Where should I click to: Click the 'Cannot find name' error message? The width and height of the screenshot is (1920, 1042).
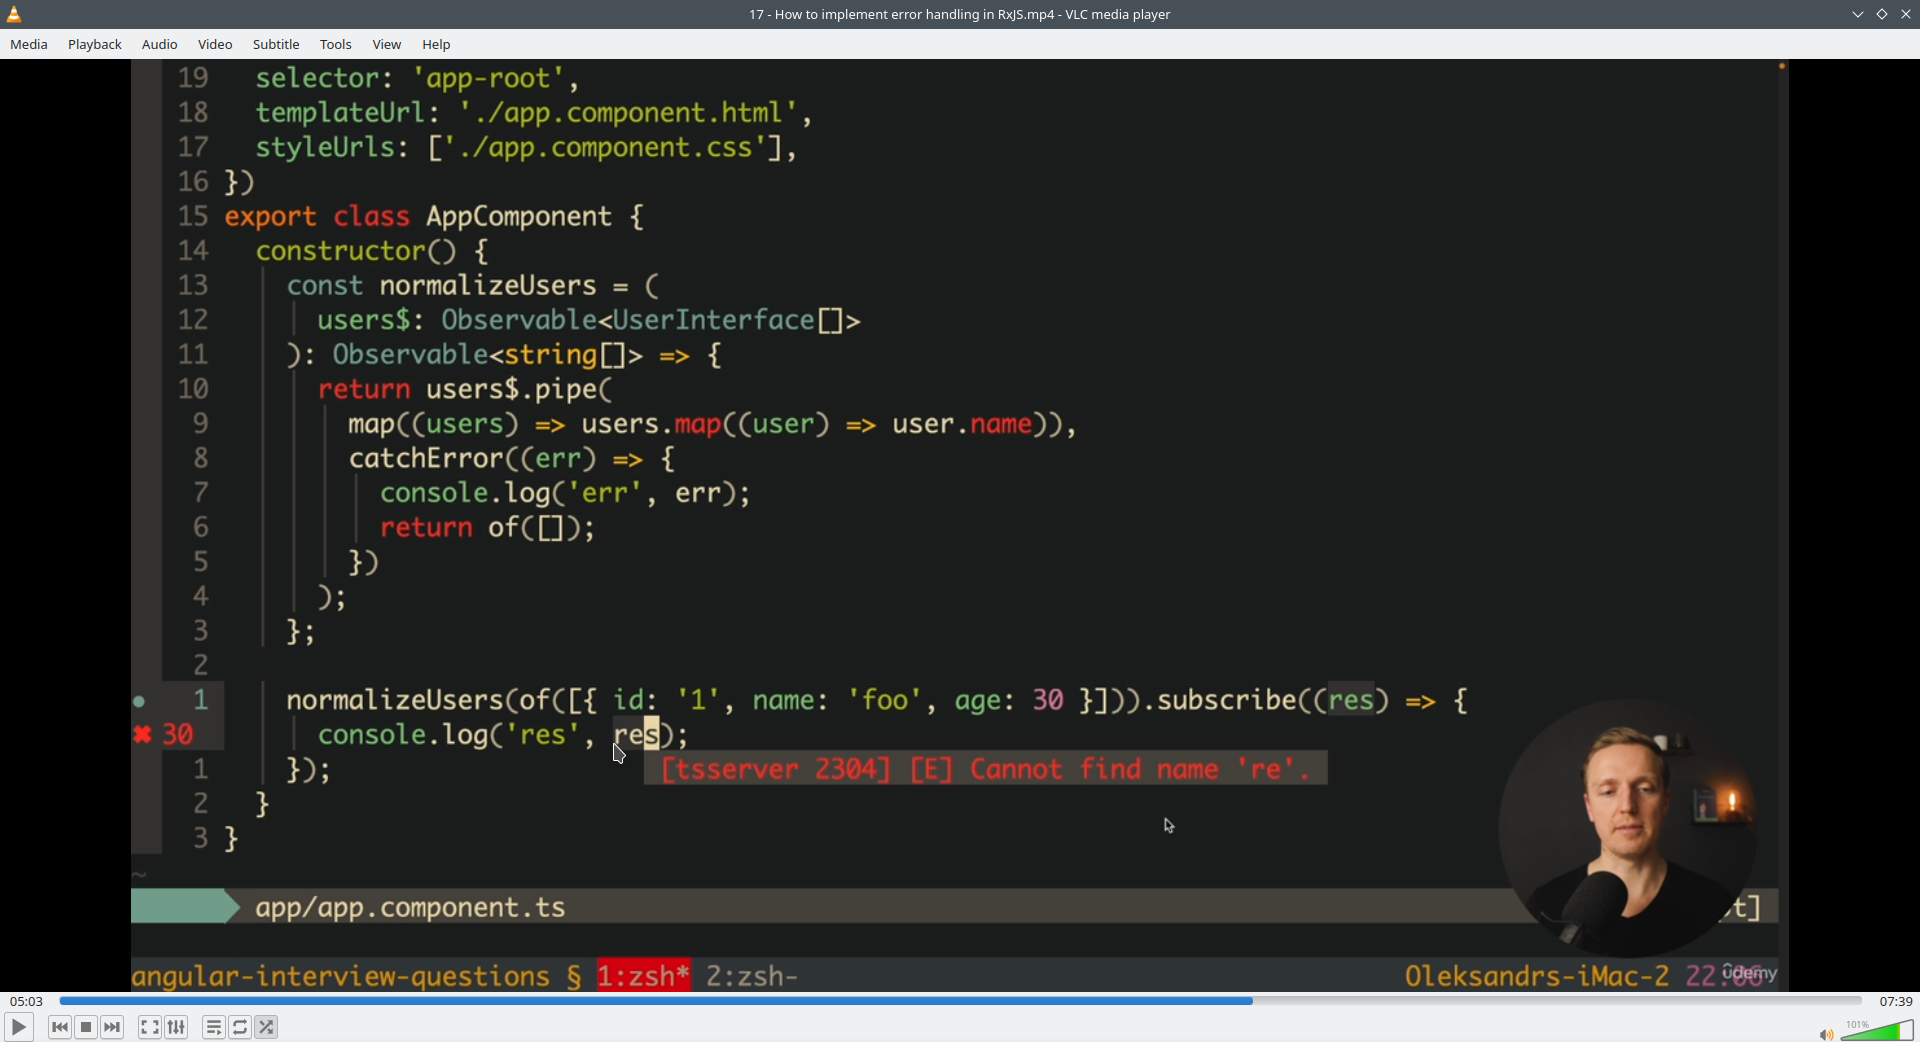pos(985,769)
